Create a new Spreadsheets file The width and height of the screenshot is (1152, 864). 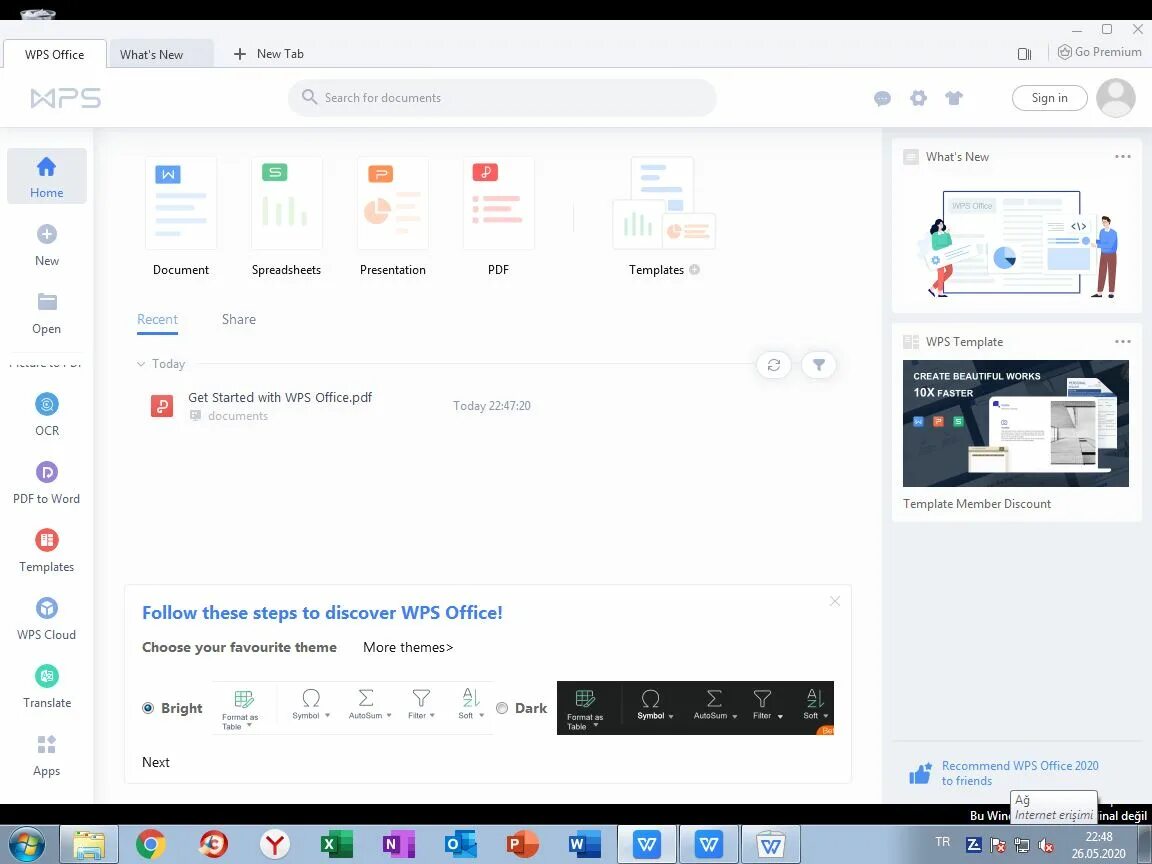click(287, 217)
